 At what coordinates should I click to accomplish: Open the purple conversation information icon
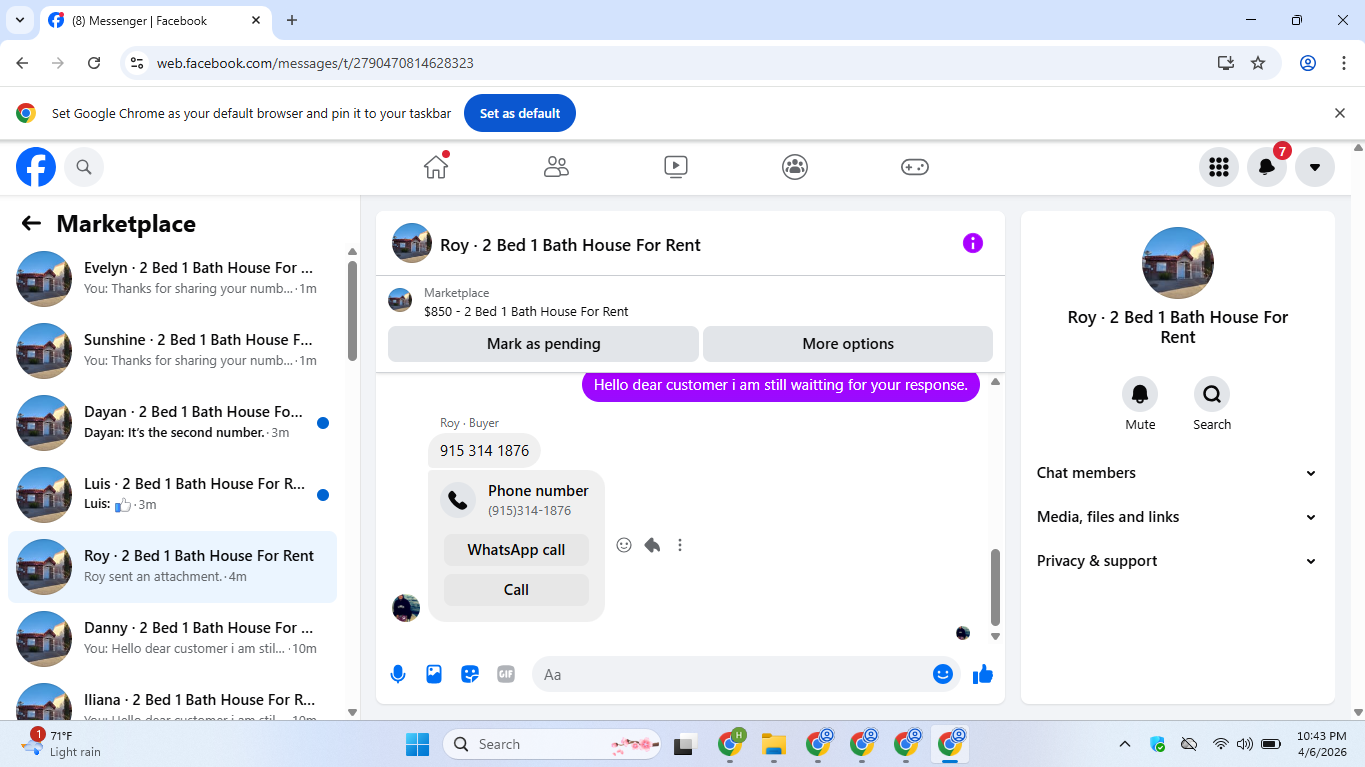[x=973, y=243]
